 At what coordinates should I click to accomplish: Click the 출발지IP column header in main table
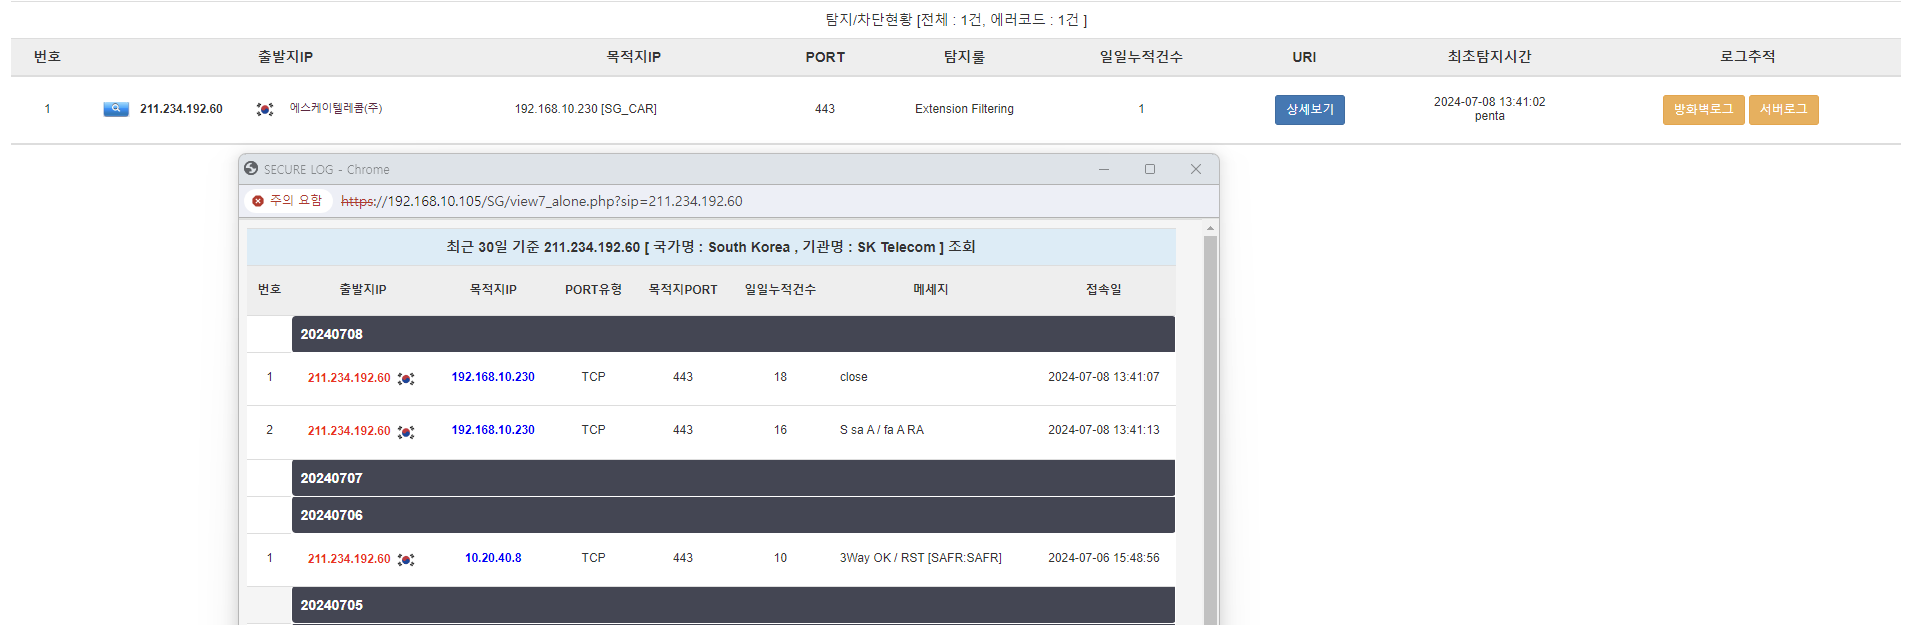(285, 57)
